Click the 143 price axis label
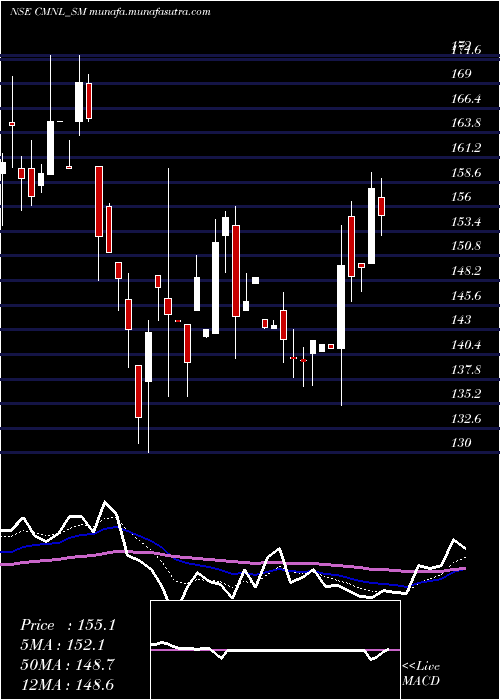The width and height of the screenshot is (500, 700). pyautogui.click(x=461, y=320)
